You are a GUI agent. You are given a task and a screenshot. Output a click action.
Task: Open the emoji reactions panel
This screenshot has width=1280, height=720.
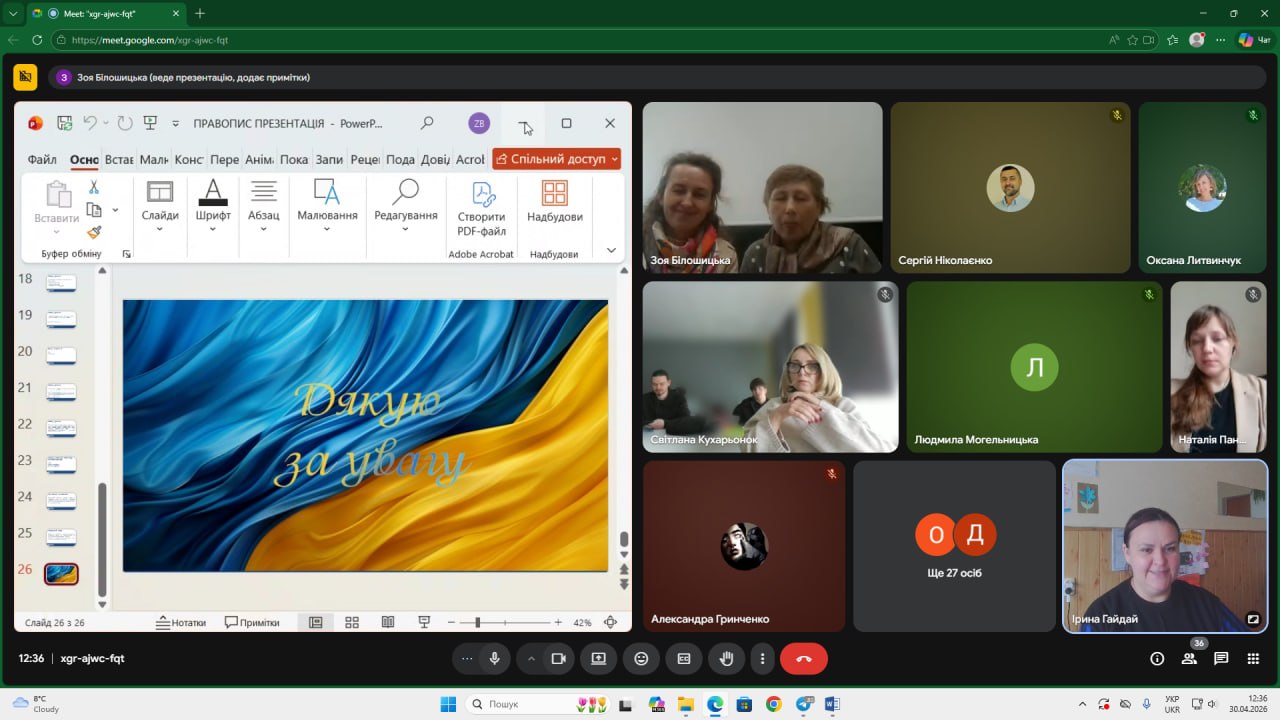coord(641,659)
